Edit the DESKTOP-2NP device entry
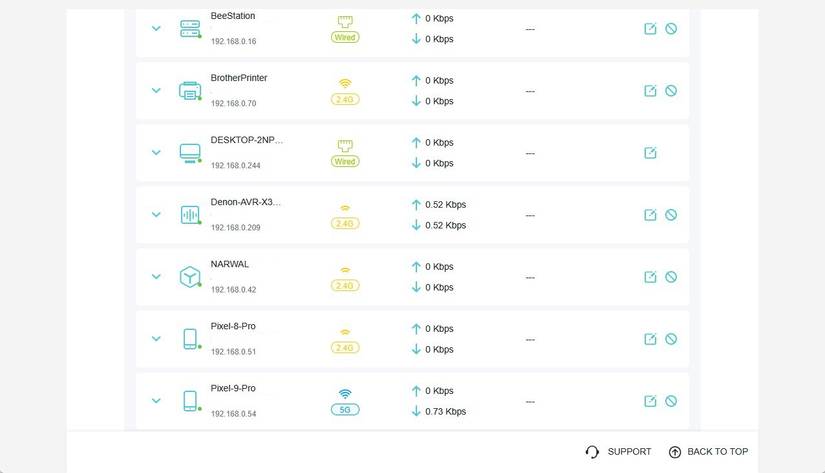This screenshot has height=473, width=825. 650,153
